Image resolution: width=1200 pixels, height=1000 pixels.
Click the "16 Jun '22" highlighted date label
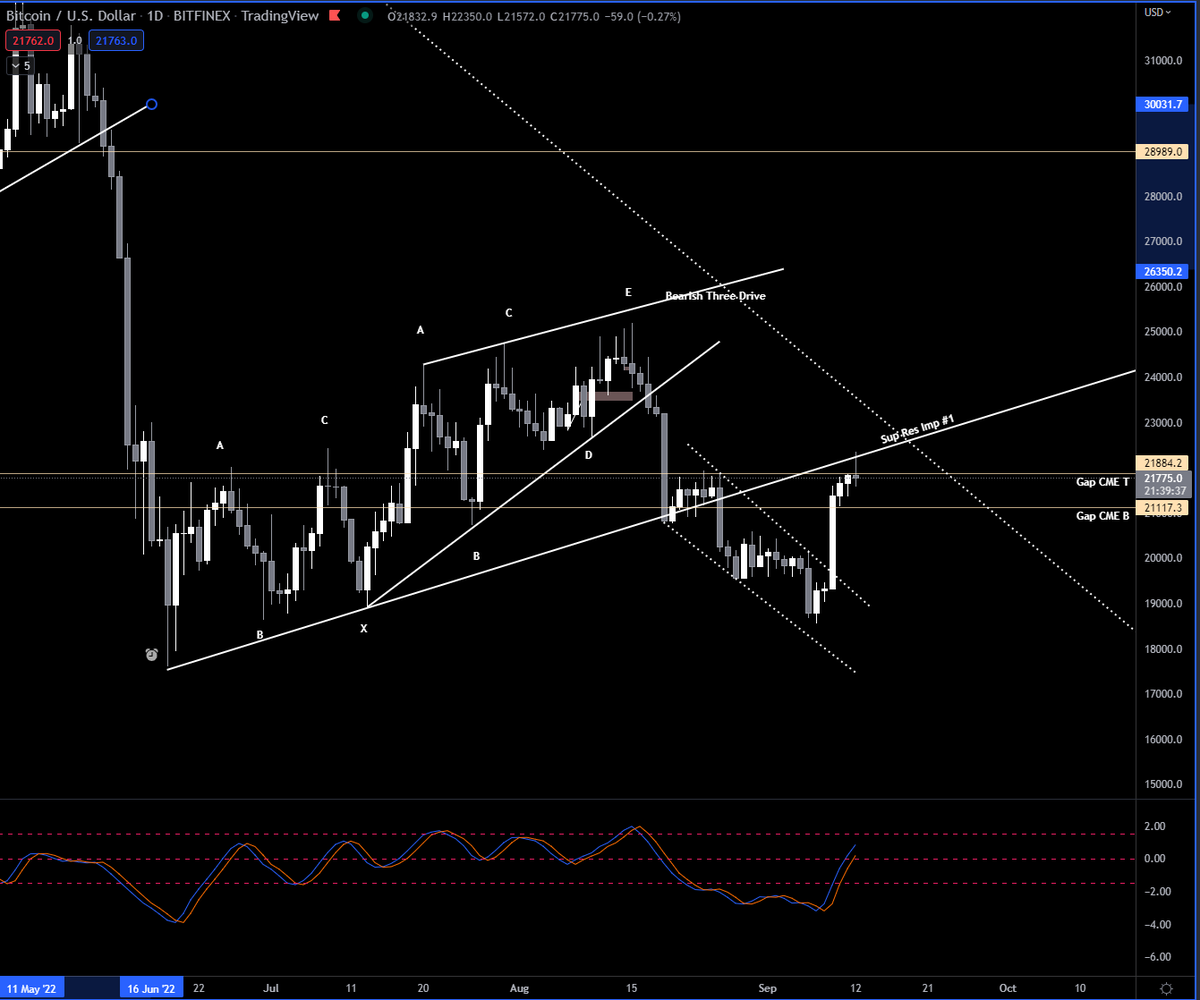pyautogui.click(x=152, y=987)
